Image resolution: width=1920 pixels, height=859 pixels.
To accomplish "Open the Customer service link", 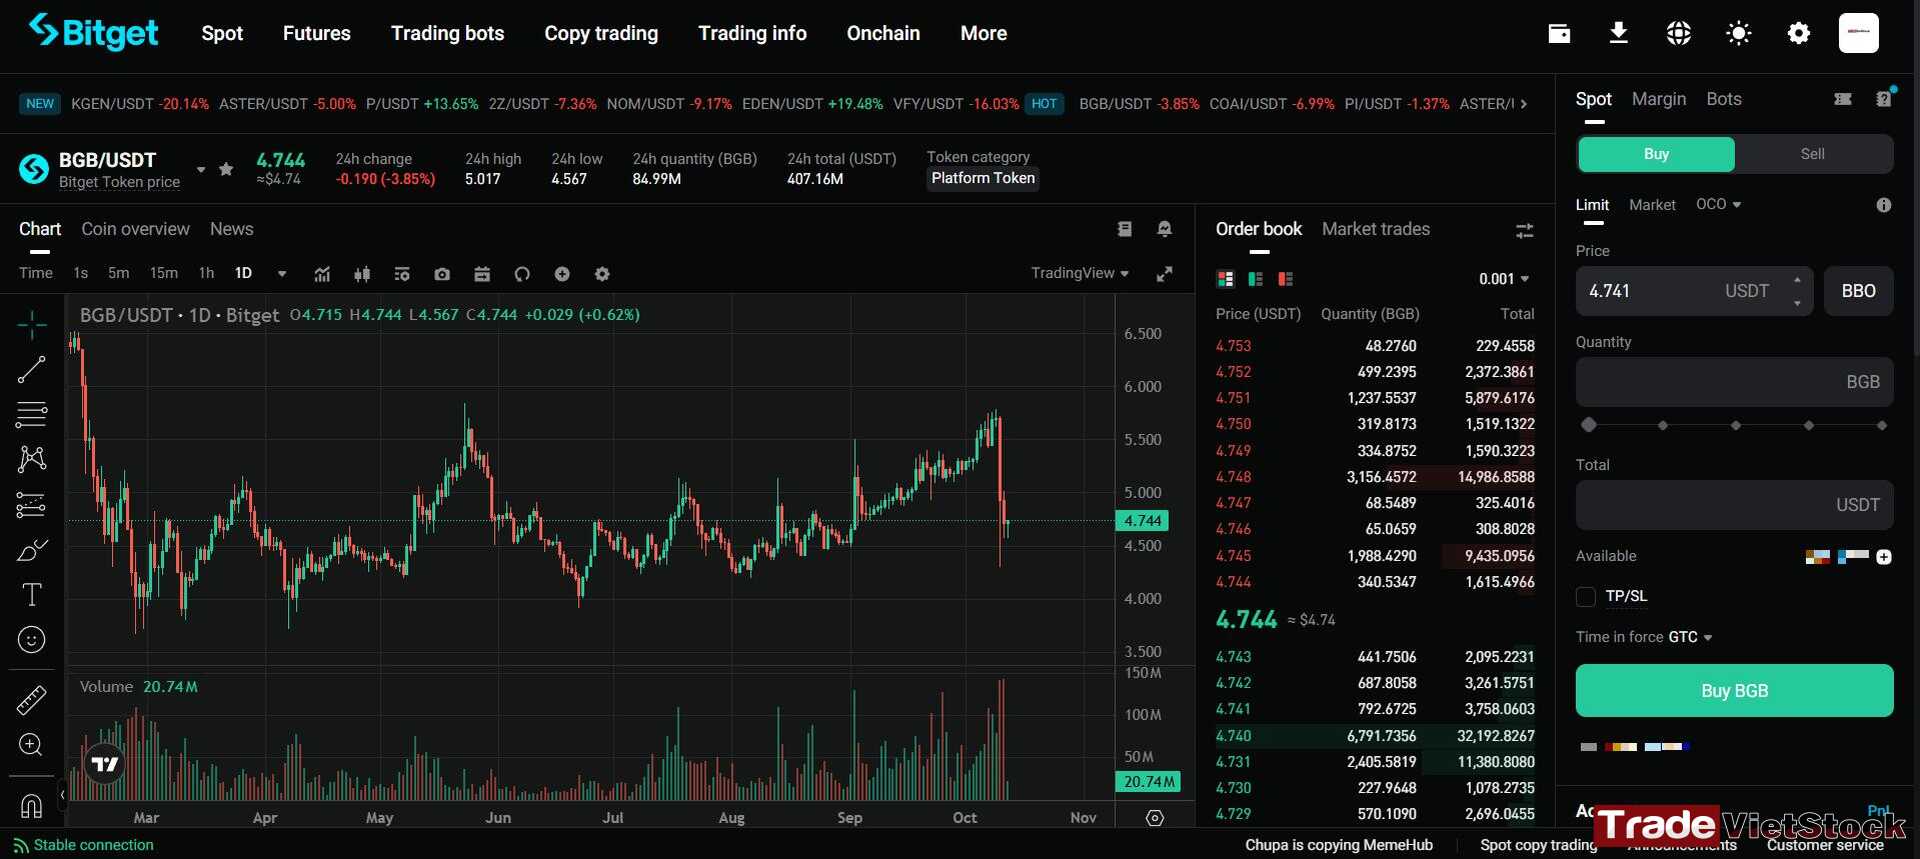I will click(x=1825, y=845).
